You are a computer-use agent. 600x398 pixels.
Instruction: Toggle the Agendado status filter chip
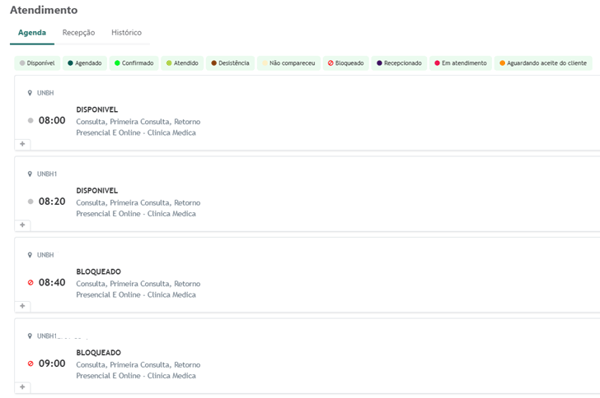[85, 63]
